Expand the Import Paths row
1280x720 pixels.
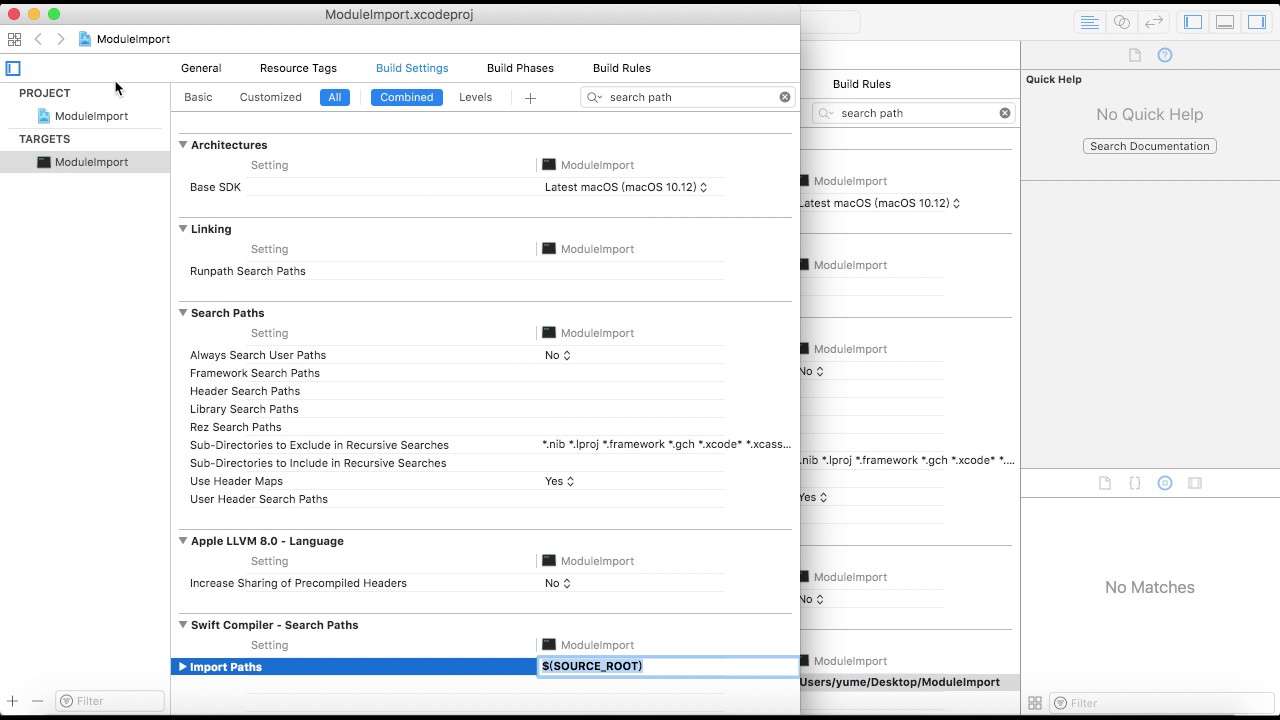point(182,667)
